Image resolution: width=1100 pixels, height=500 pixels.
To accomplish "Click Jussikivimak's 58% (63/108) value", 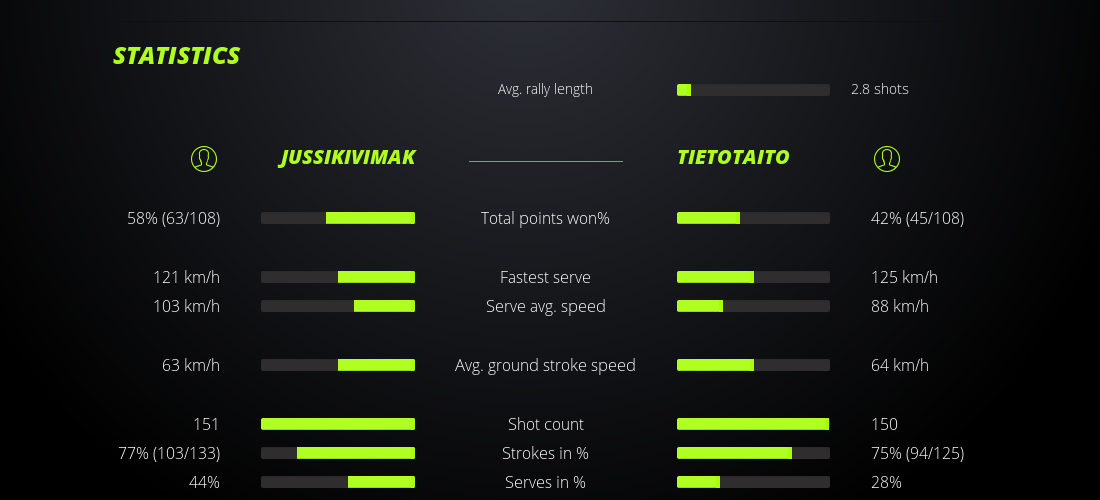I will [x=174, y=218].
